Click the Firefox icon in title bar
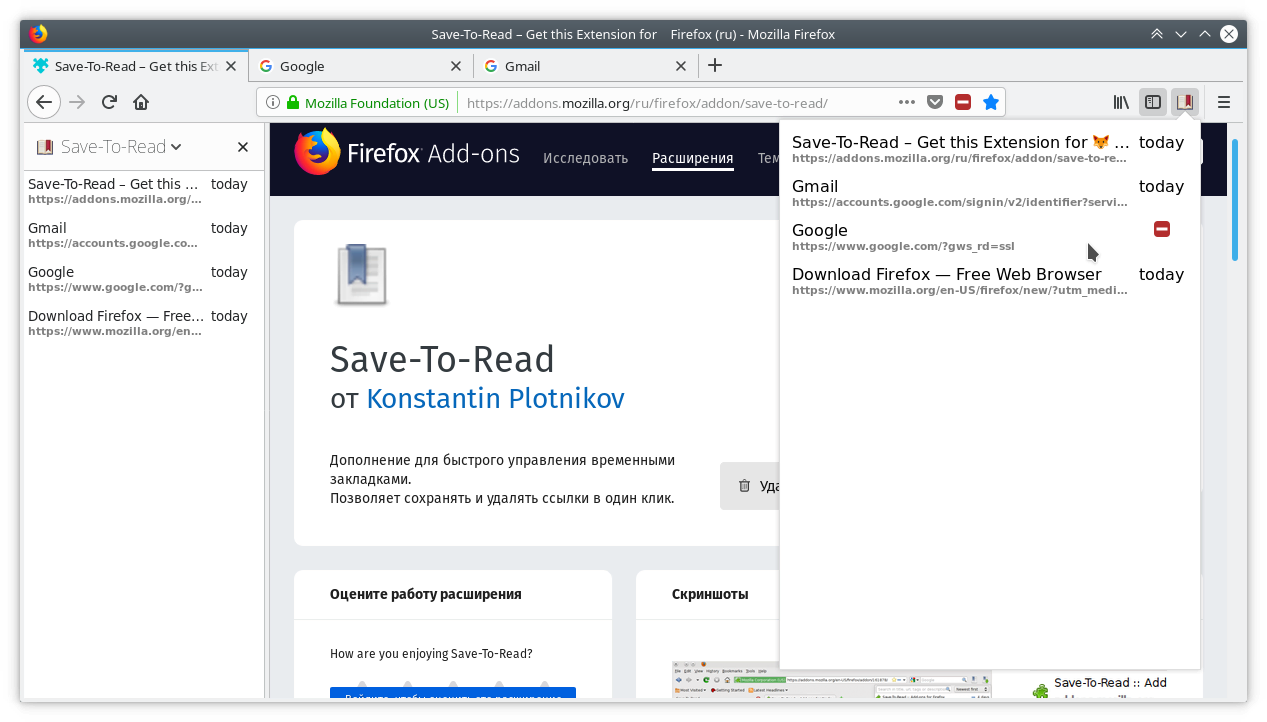The height and width of the screenshot is (722, 1267). (39, 34)
